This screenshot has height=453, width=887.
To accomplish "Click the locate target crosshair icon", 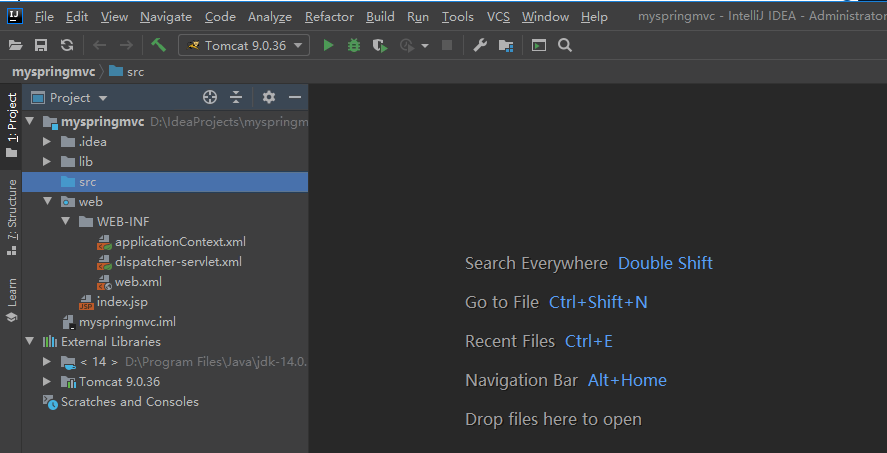I will 210,97.
